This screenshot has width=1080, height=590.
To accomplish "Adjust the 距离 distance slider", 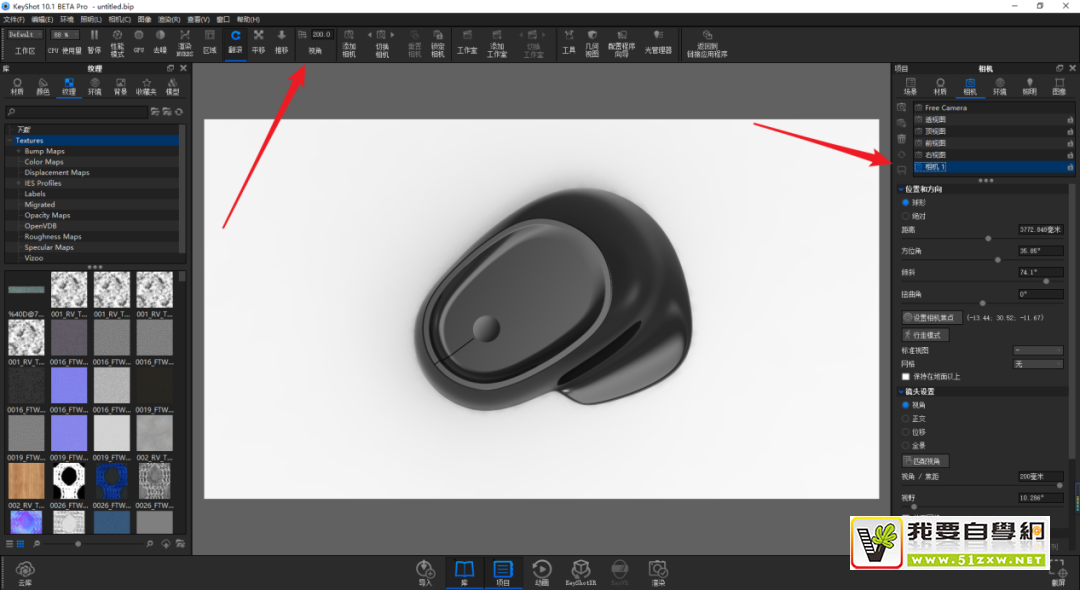I will pos(988,238).
